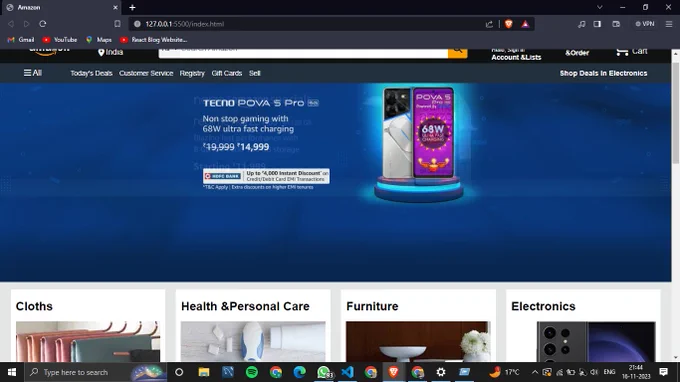Click HDFC Bank instant discount badge
Image resolution: width=680 pixels, height=382 pixels.
pyautogui.click(x=266, y=176)
